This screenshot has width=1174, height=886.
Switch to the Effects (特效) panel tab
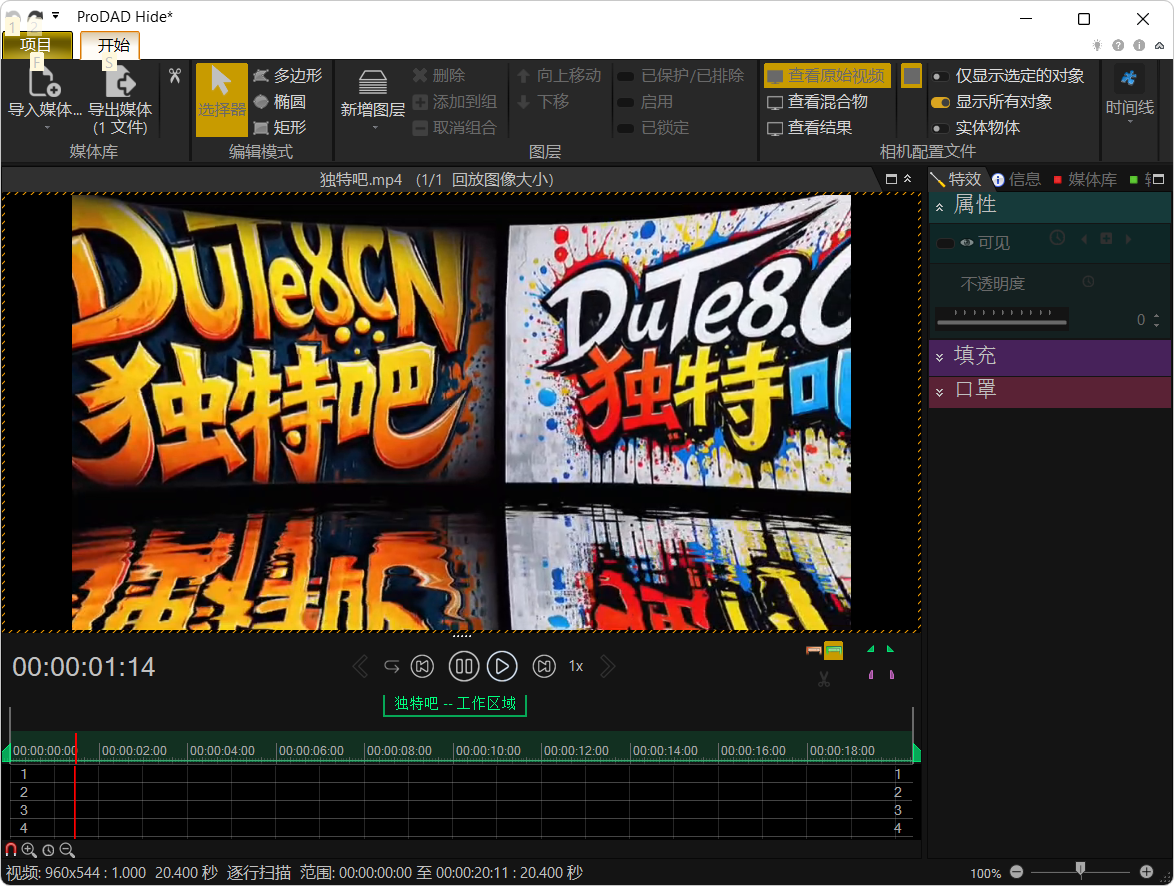tap(957, 180)
